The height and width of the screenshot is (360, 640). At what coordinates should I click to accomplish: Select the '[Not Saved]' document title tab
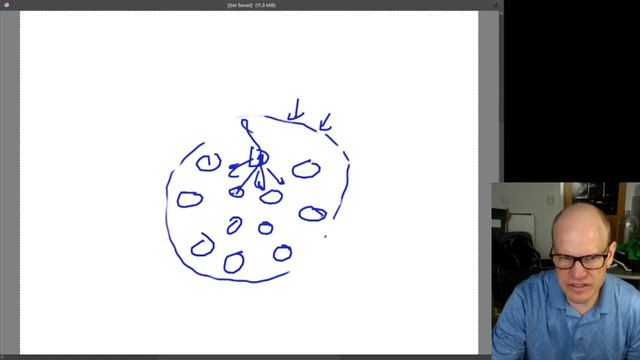pos(251,5)
